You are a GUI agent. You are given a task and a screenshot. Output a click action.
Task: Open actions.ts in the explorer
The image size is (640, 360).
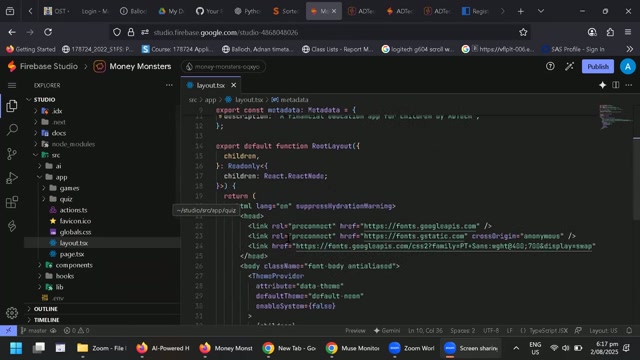coord(73,210)
